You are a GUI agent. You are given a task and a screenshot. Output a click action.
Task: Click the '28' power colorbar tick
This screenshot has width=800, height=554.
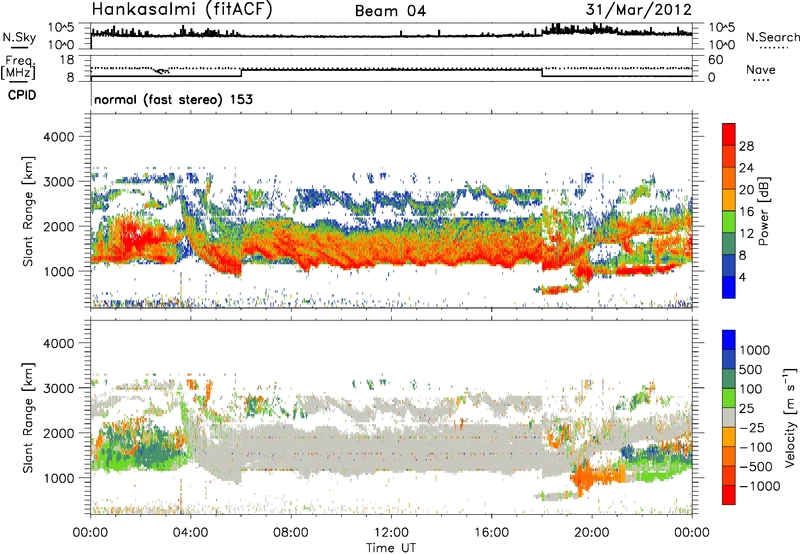pos(746,146)
